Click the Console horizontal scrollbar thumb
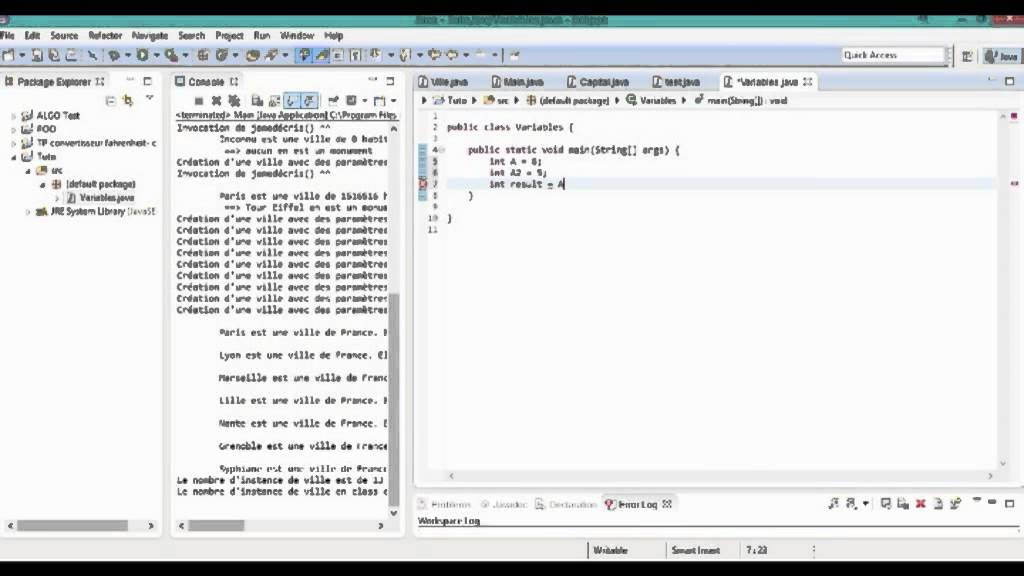The height and width of the screenshot is (576, 1024). 216,526
